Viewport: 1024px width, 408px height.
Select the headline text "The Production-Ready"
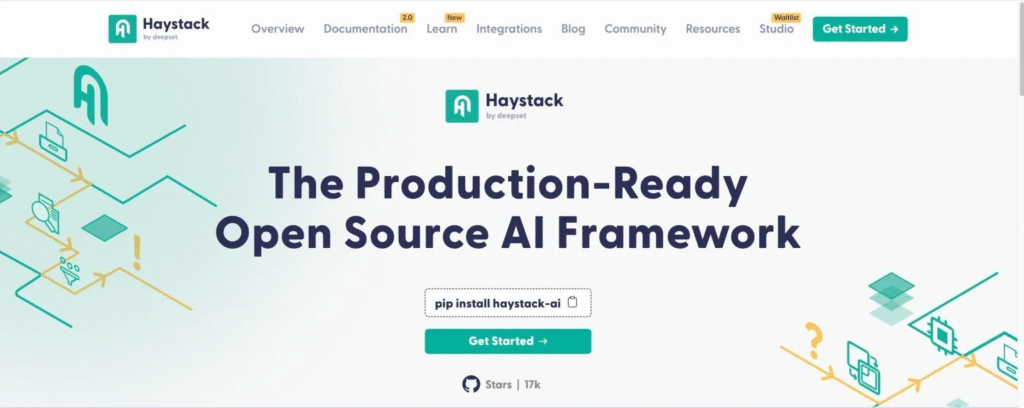click(507, 184)
